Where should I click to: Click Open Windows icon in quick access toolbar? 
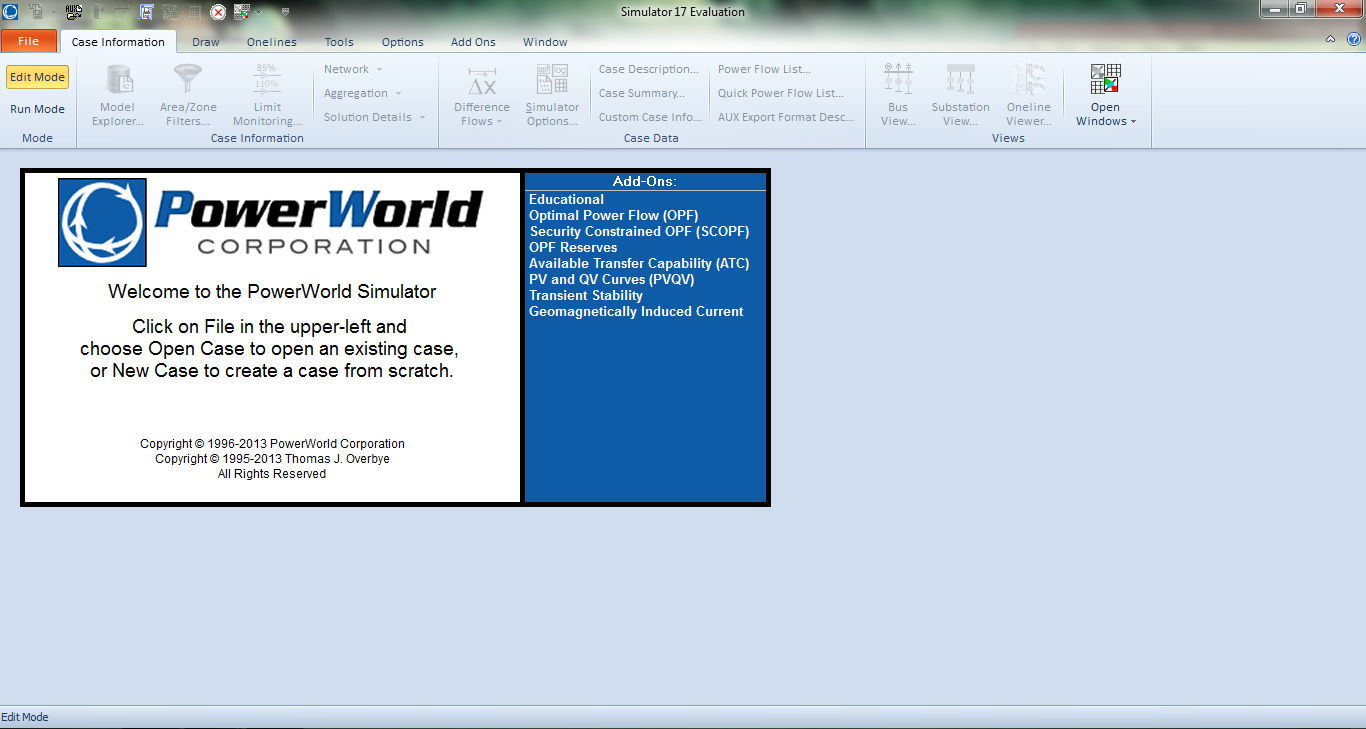coord(242,12)
